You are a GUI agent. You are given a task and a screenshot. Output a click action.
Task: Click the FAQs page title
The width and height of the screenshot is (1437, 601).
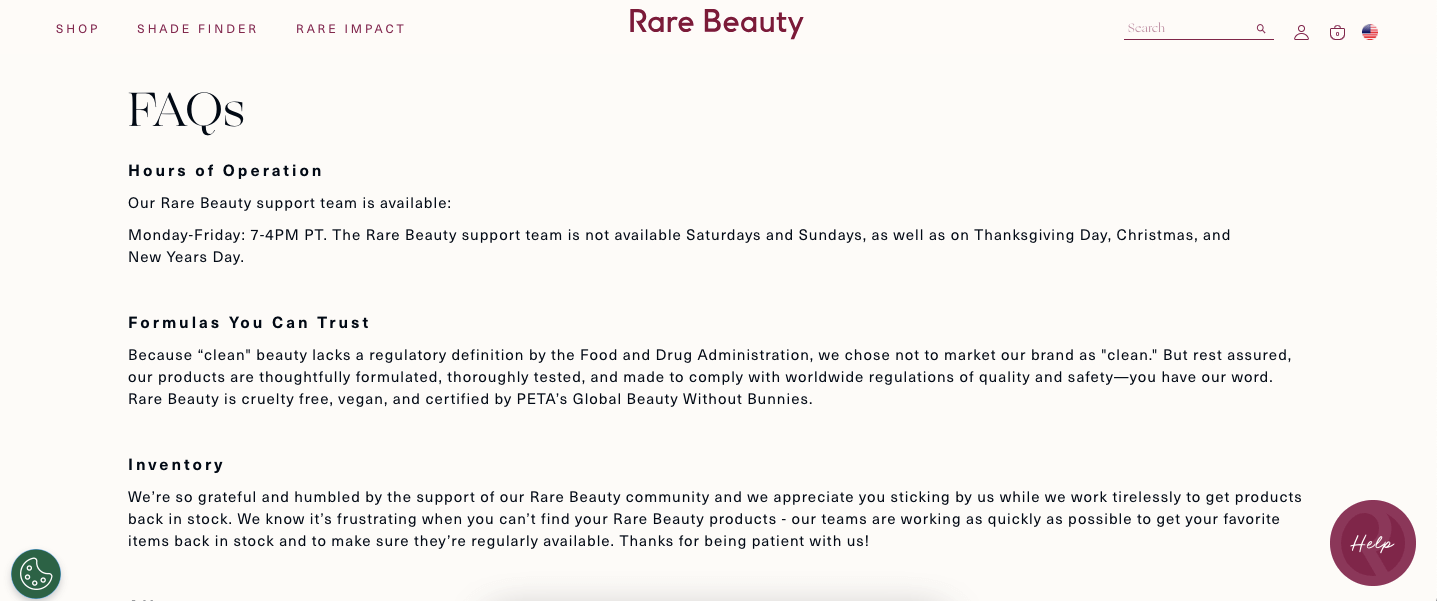click(187, 111)
